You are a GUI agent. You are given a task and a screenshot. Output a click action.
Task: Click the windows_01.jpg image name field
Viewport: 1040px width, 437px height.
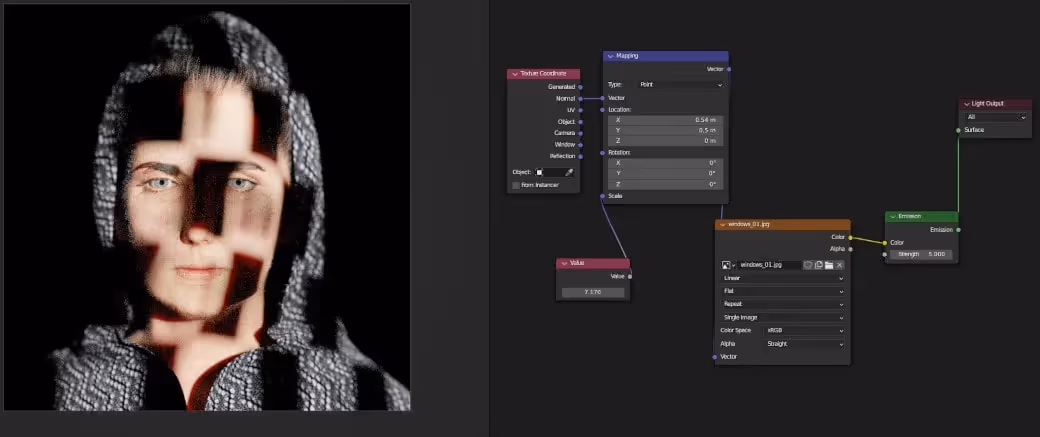coord(770,265)
